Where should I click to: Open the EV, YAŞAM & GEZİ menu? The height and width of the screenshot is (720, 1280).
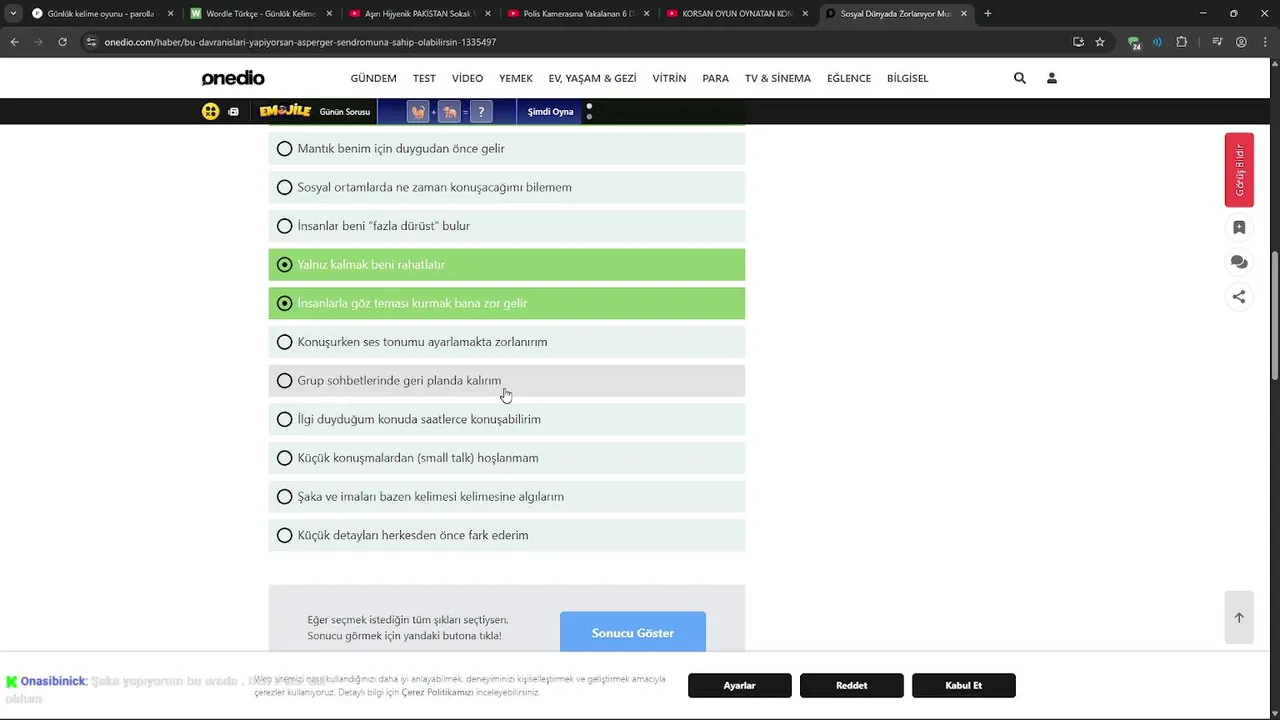tap(592, 78)
